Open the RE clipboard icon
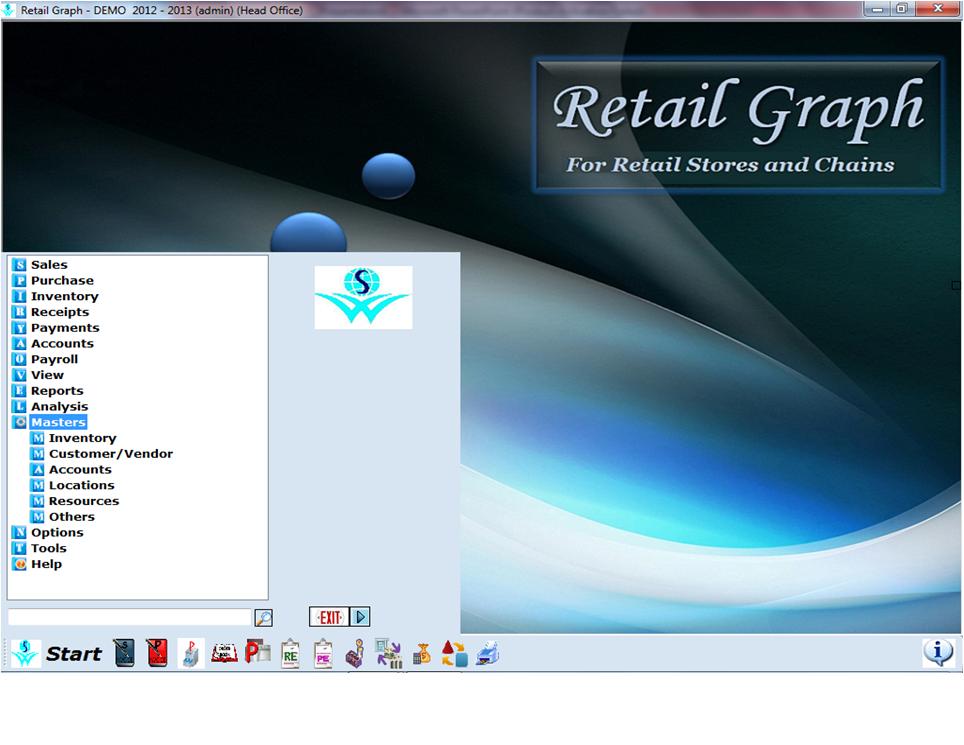Viewport: 964px width, 745px height. [290, 653]
